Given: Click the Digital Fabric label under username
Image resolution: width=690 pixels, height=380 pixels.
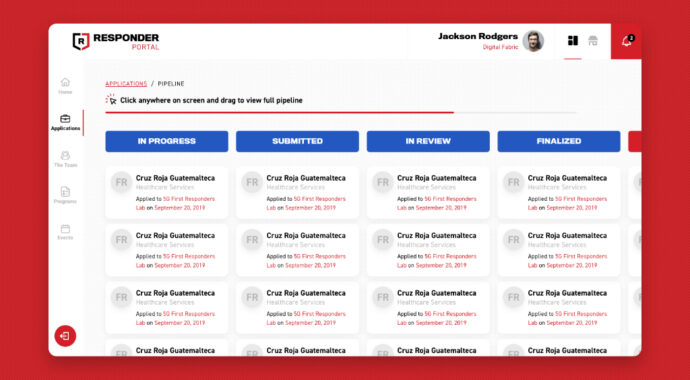Looking at the screenshot, I should [500, 47].
